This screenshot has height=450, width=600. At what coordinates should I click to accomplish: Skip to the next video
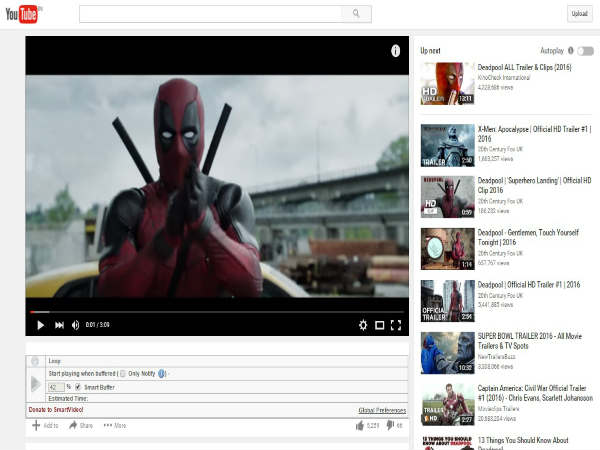point(59,325)
